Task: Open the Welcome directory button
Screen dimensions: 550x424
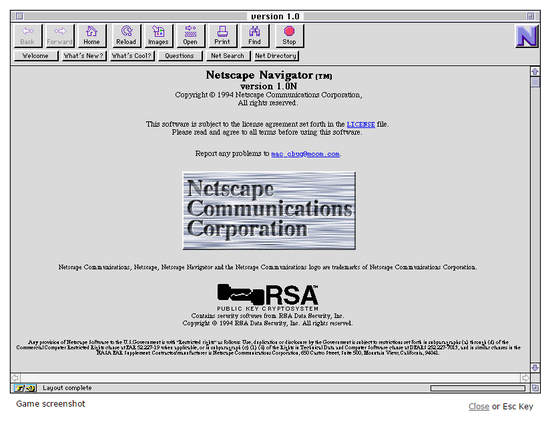Action: pyautogui.click(x=36, y=56)
